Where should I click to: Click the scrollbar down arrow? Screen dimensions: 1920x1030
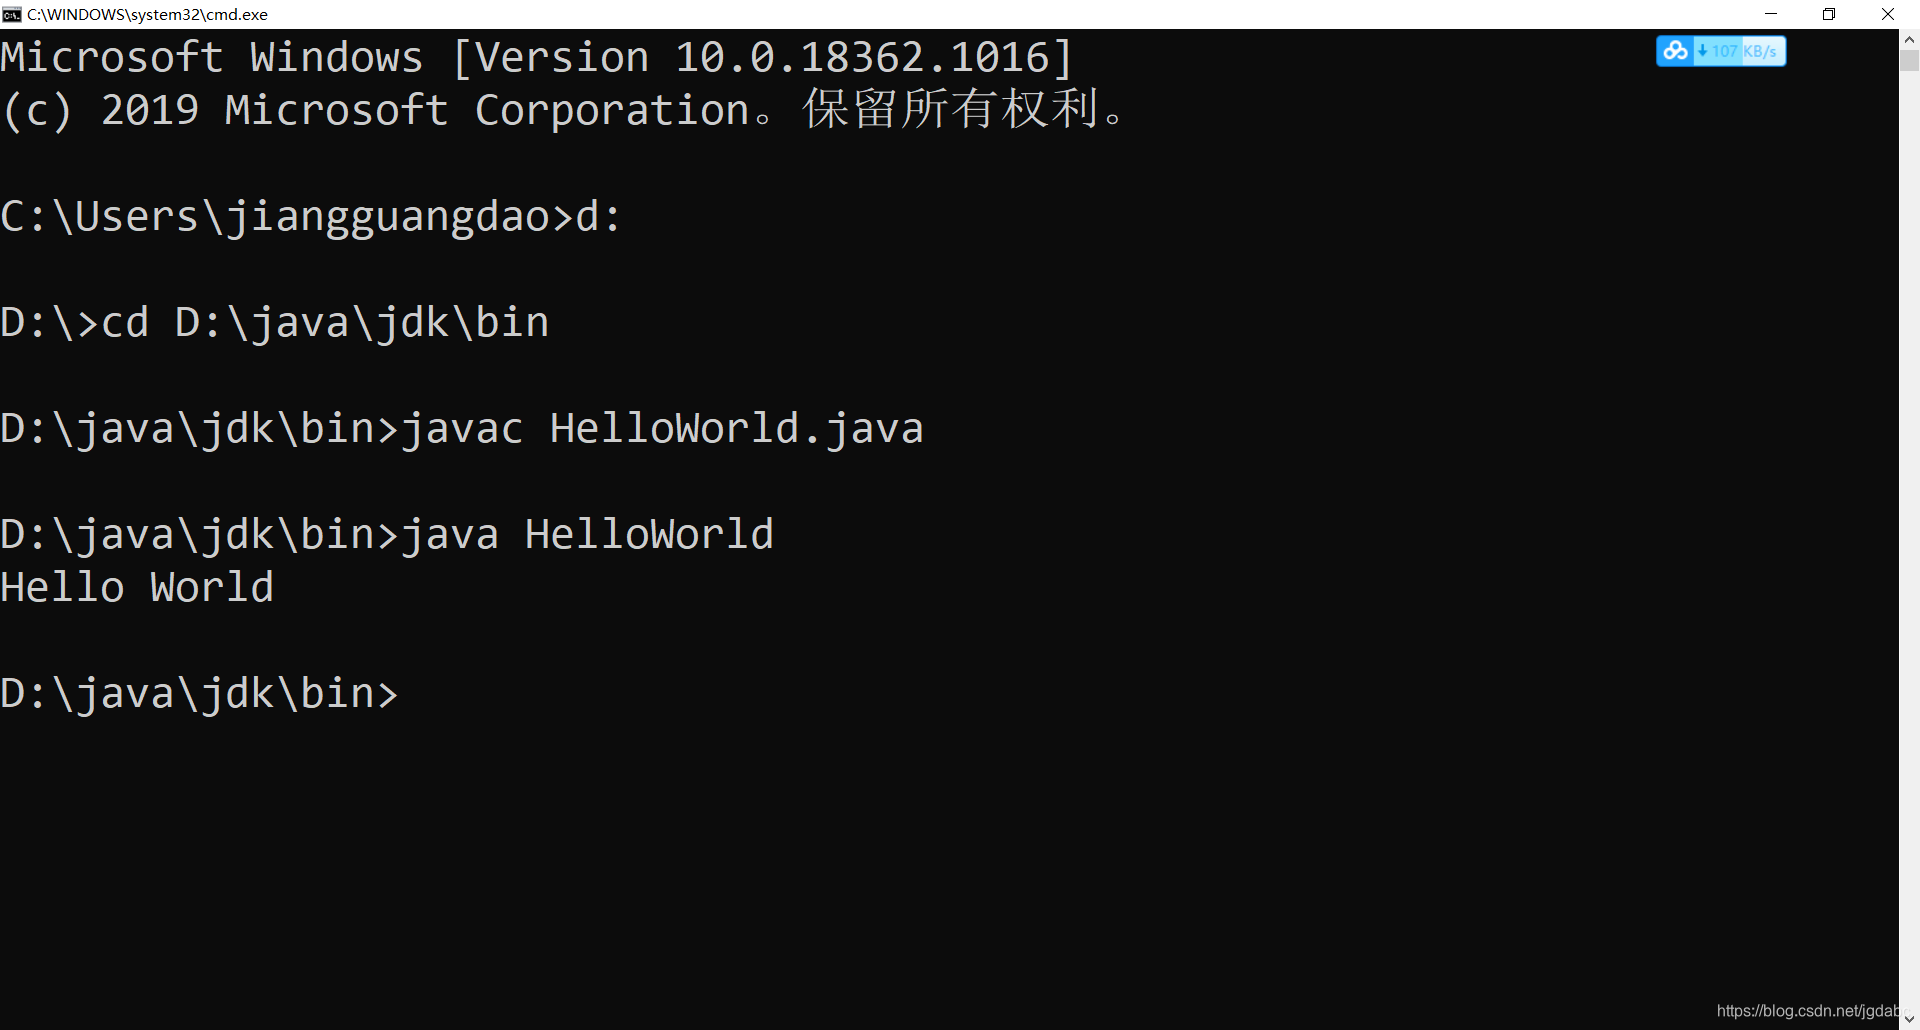[1909, 1020]
